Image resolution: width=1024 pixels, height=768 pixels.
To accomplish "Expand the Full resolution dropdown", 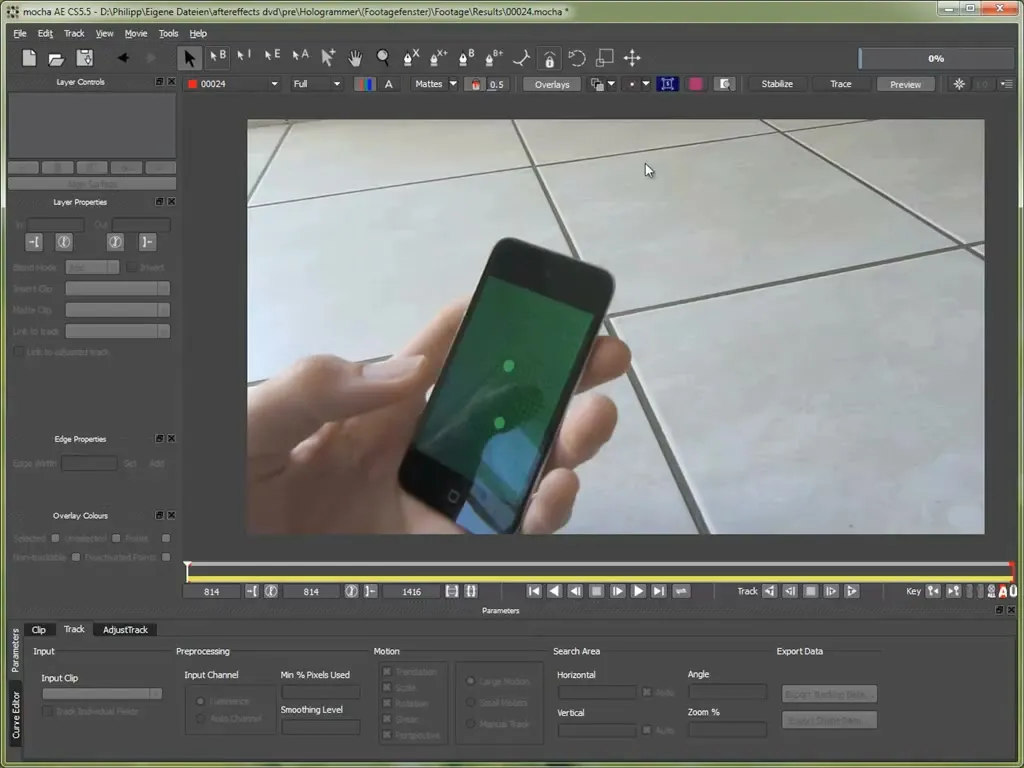I will (x=316, y=84).
